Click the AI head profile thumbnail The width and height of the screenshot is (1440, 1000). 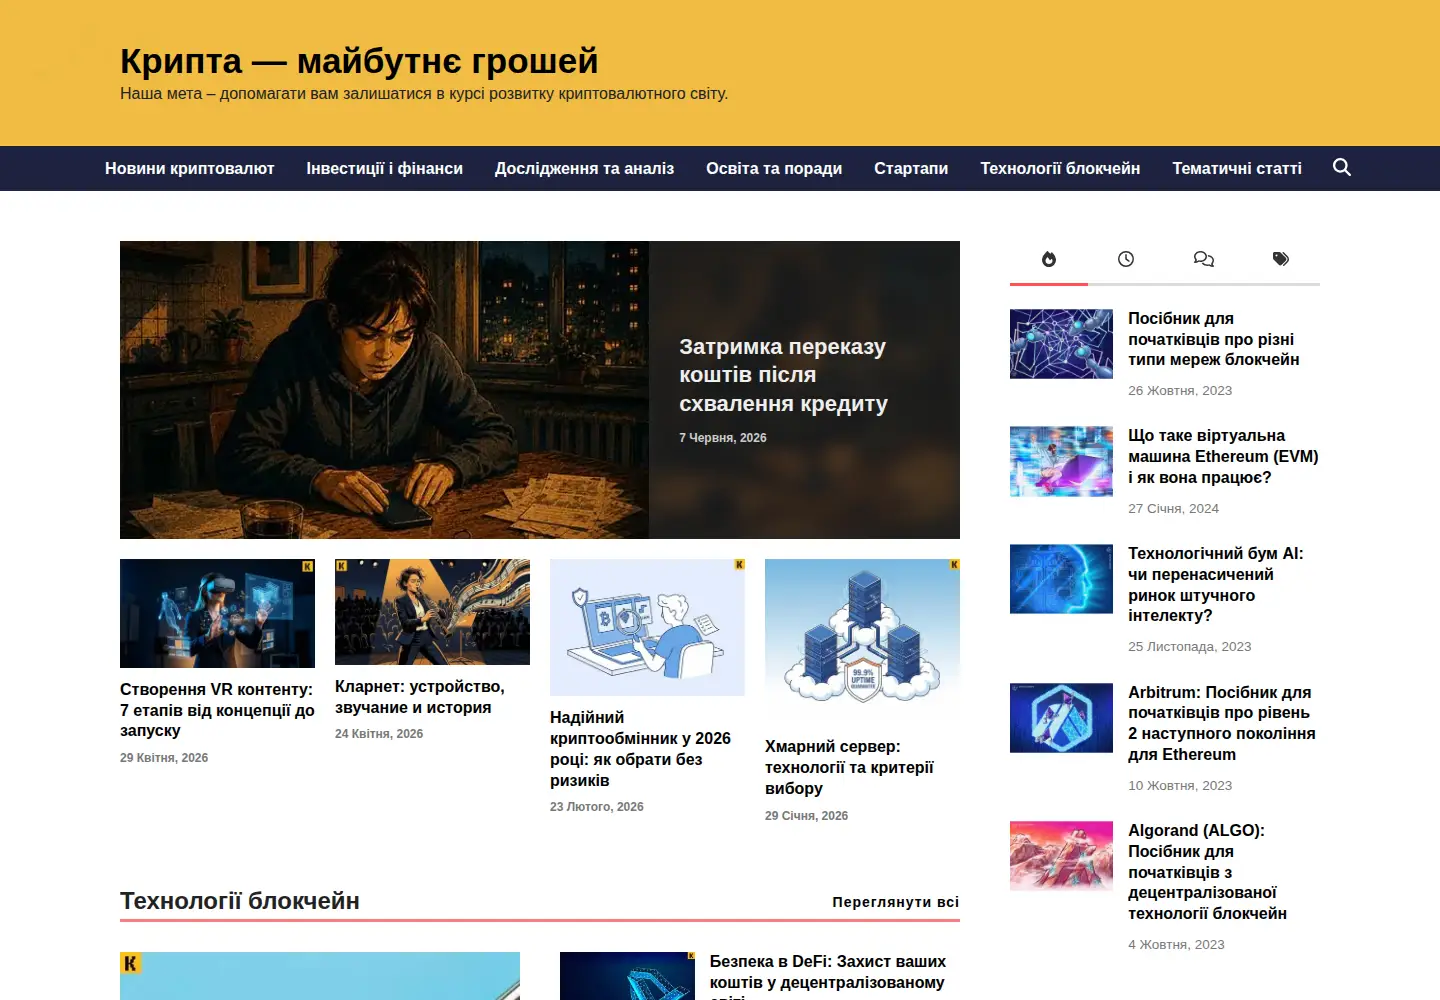point(1061,579)
